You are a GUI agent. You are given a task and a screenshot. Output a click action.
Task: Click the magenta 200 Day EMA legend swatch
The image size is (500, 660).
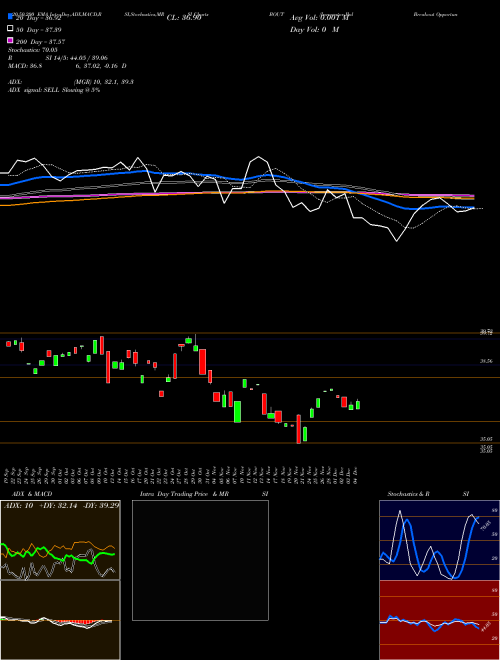(11, 40)
